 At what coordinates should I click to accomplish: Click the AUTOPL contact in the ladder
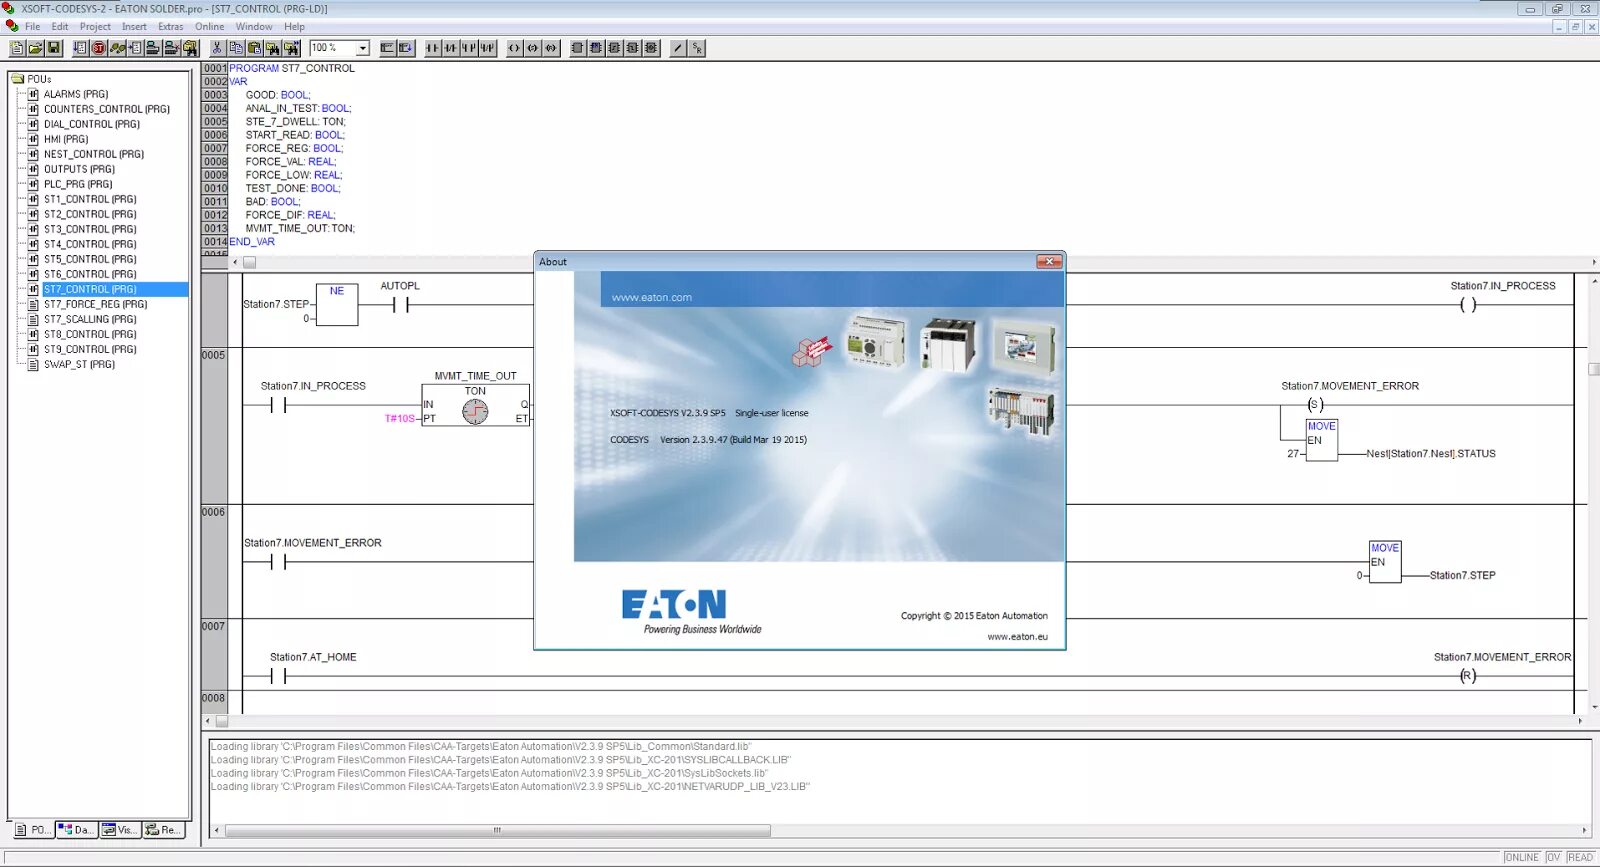(401, 305)
